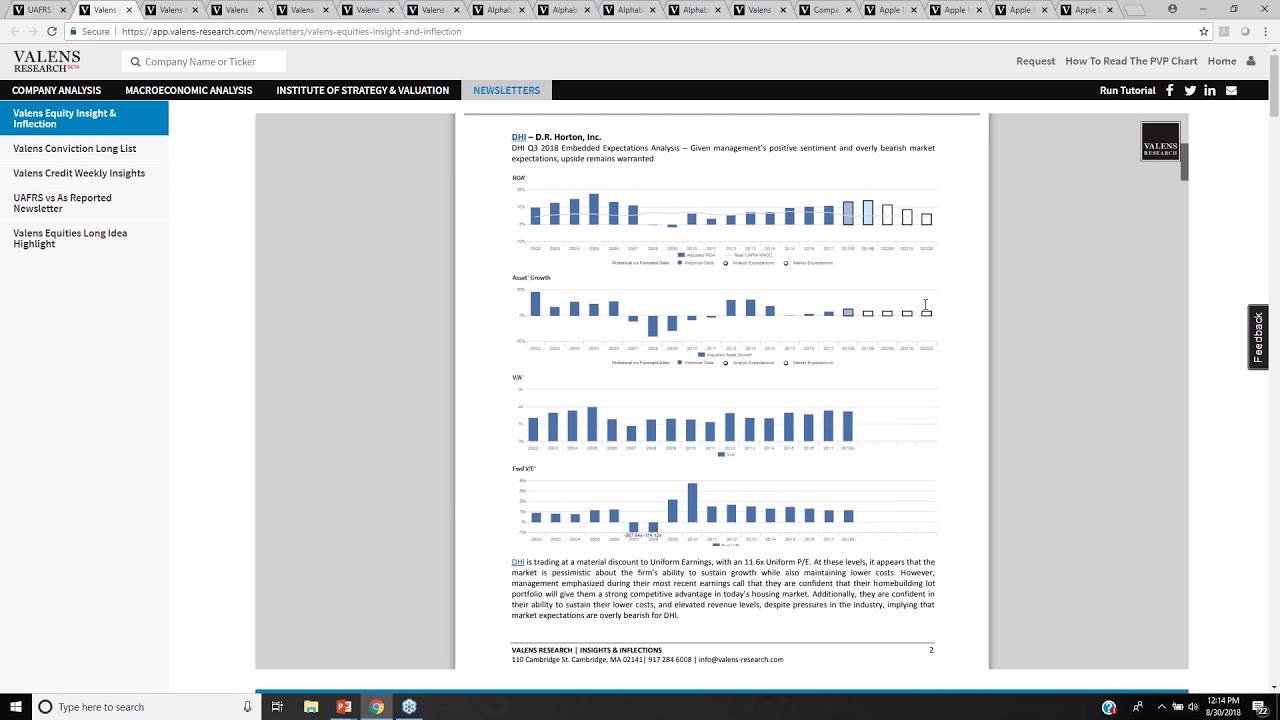1280x720 pixels.
Task: Select the Newsletters tab
Action: [507, 90]
